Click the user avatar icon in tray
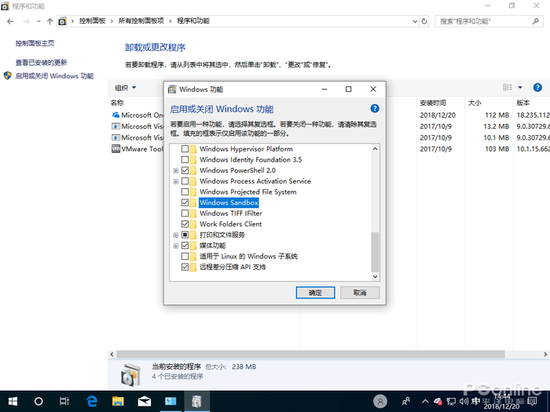This screenshot has height=412, width=550. (380, 401)
